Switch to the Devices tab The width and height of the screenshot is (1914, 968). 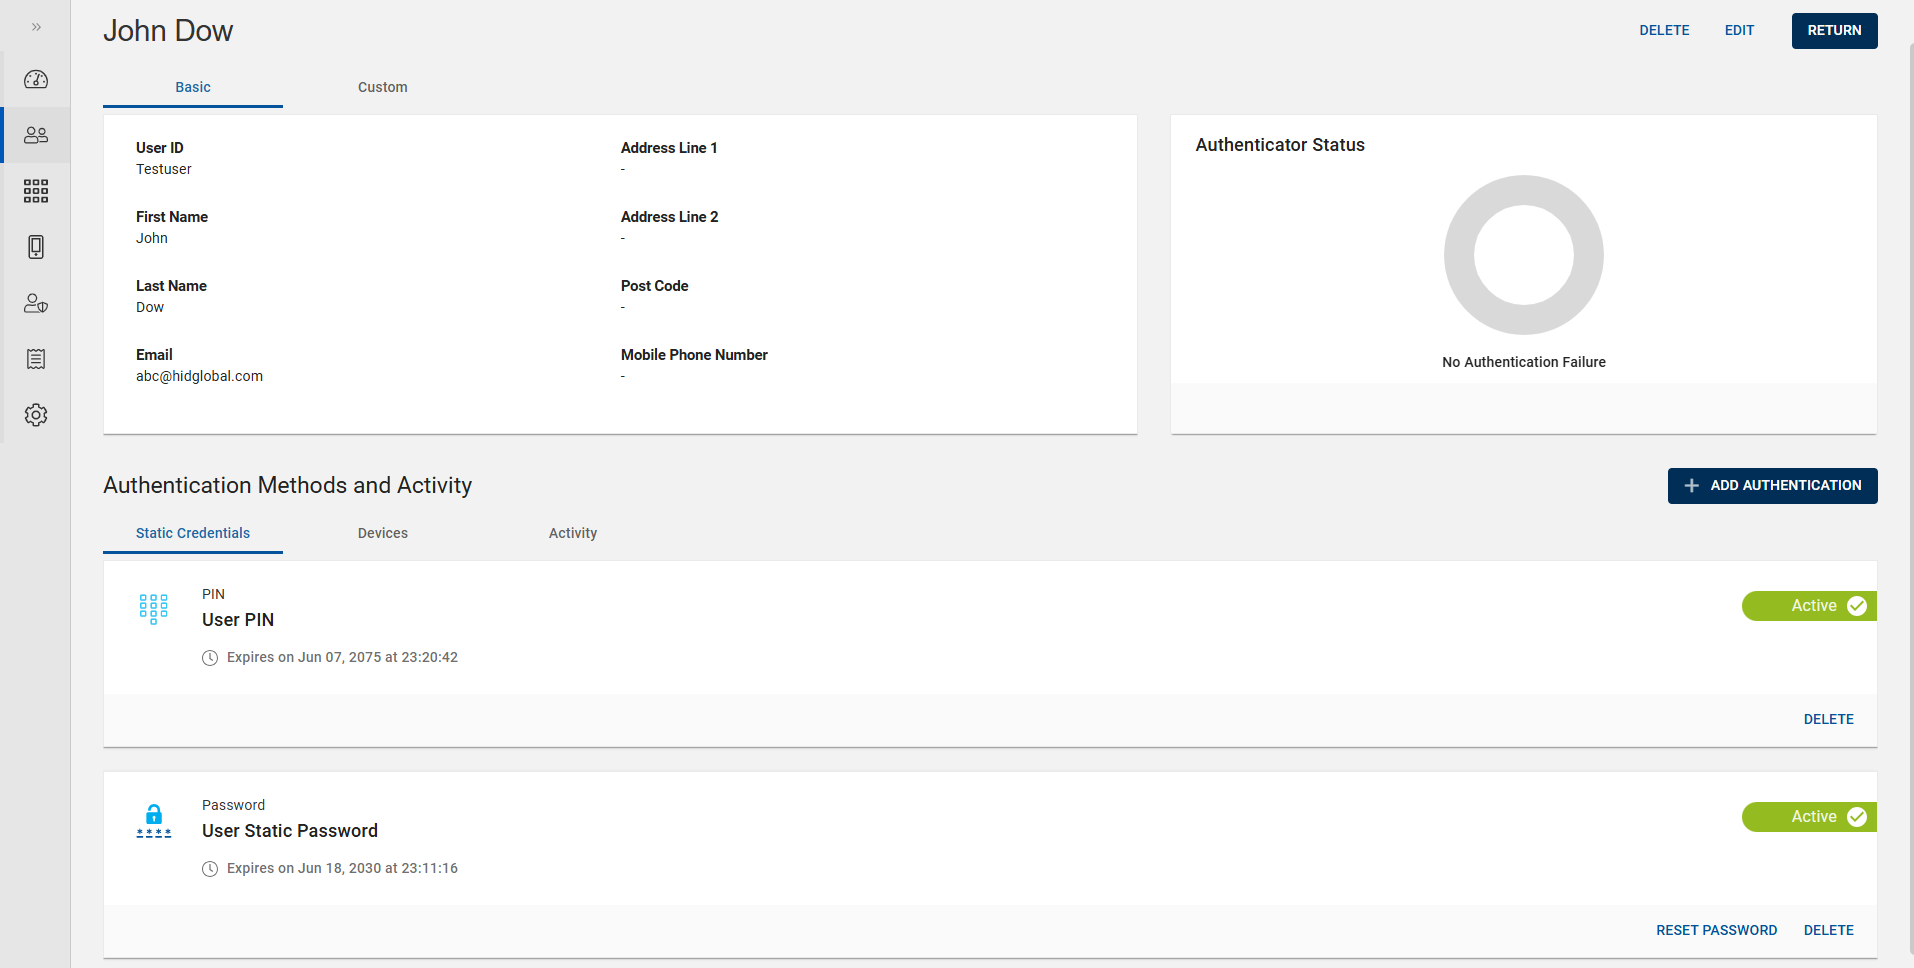382,533
